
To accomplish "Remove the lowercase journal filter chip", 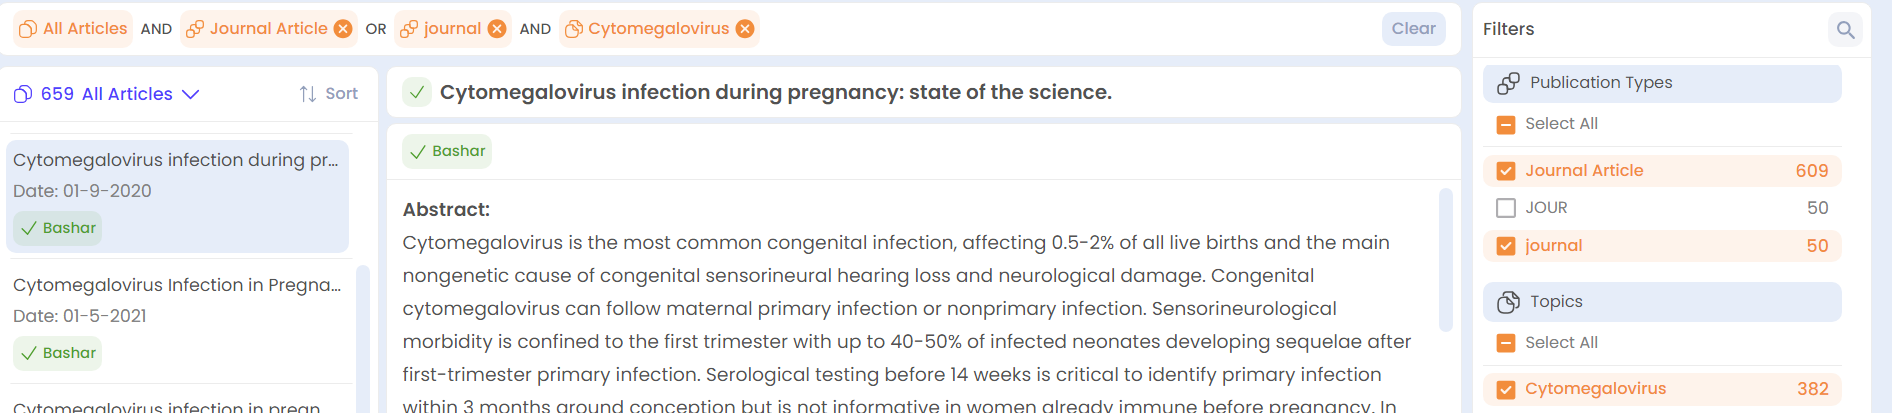I will pos(497,29).
